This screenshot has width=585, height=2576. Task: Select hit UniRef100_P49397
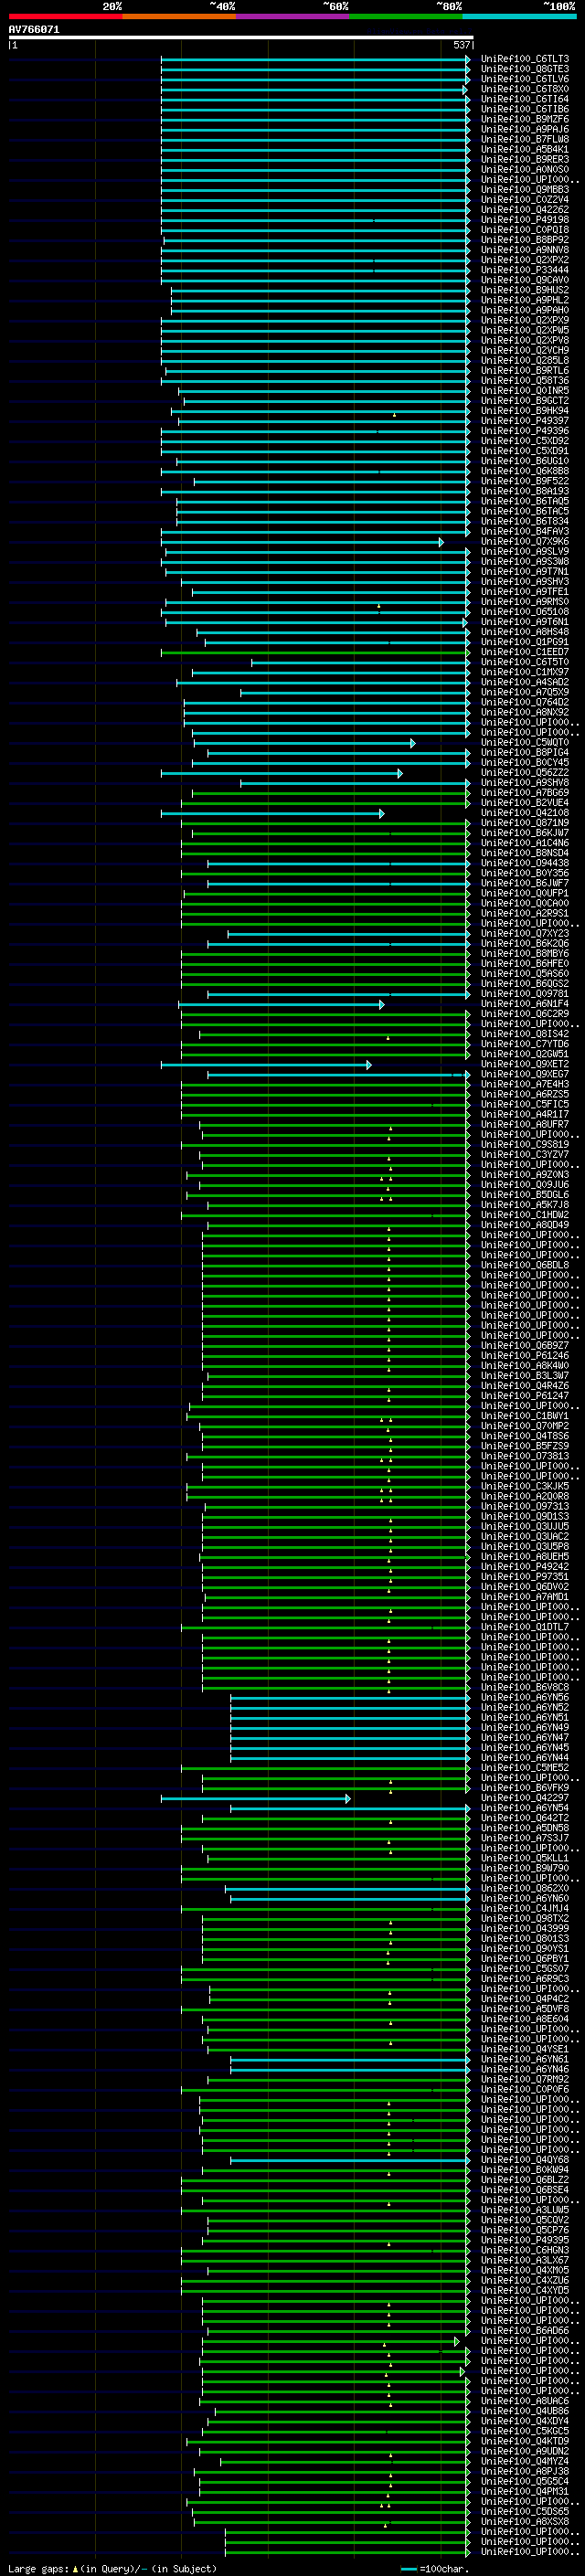525,421
